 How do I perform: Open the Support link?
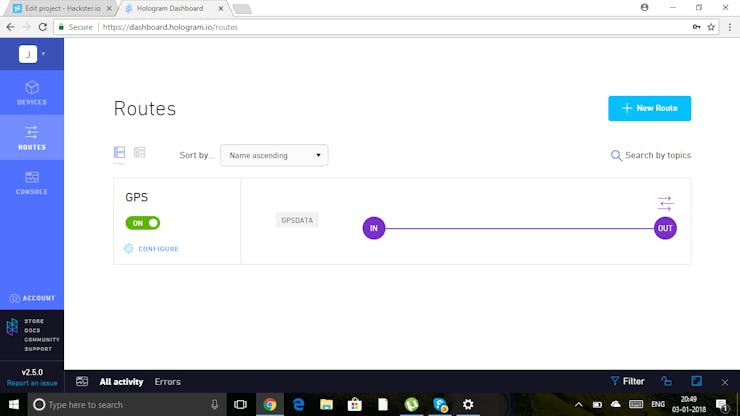[x=38, y=349]
